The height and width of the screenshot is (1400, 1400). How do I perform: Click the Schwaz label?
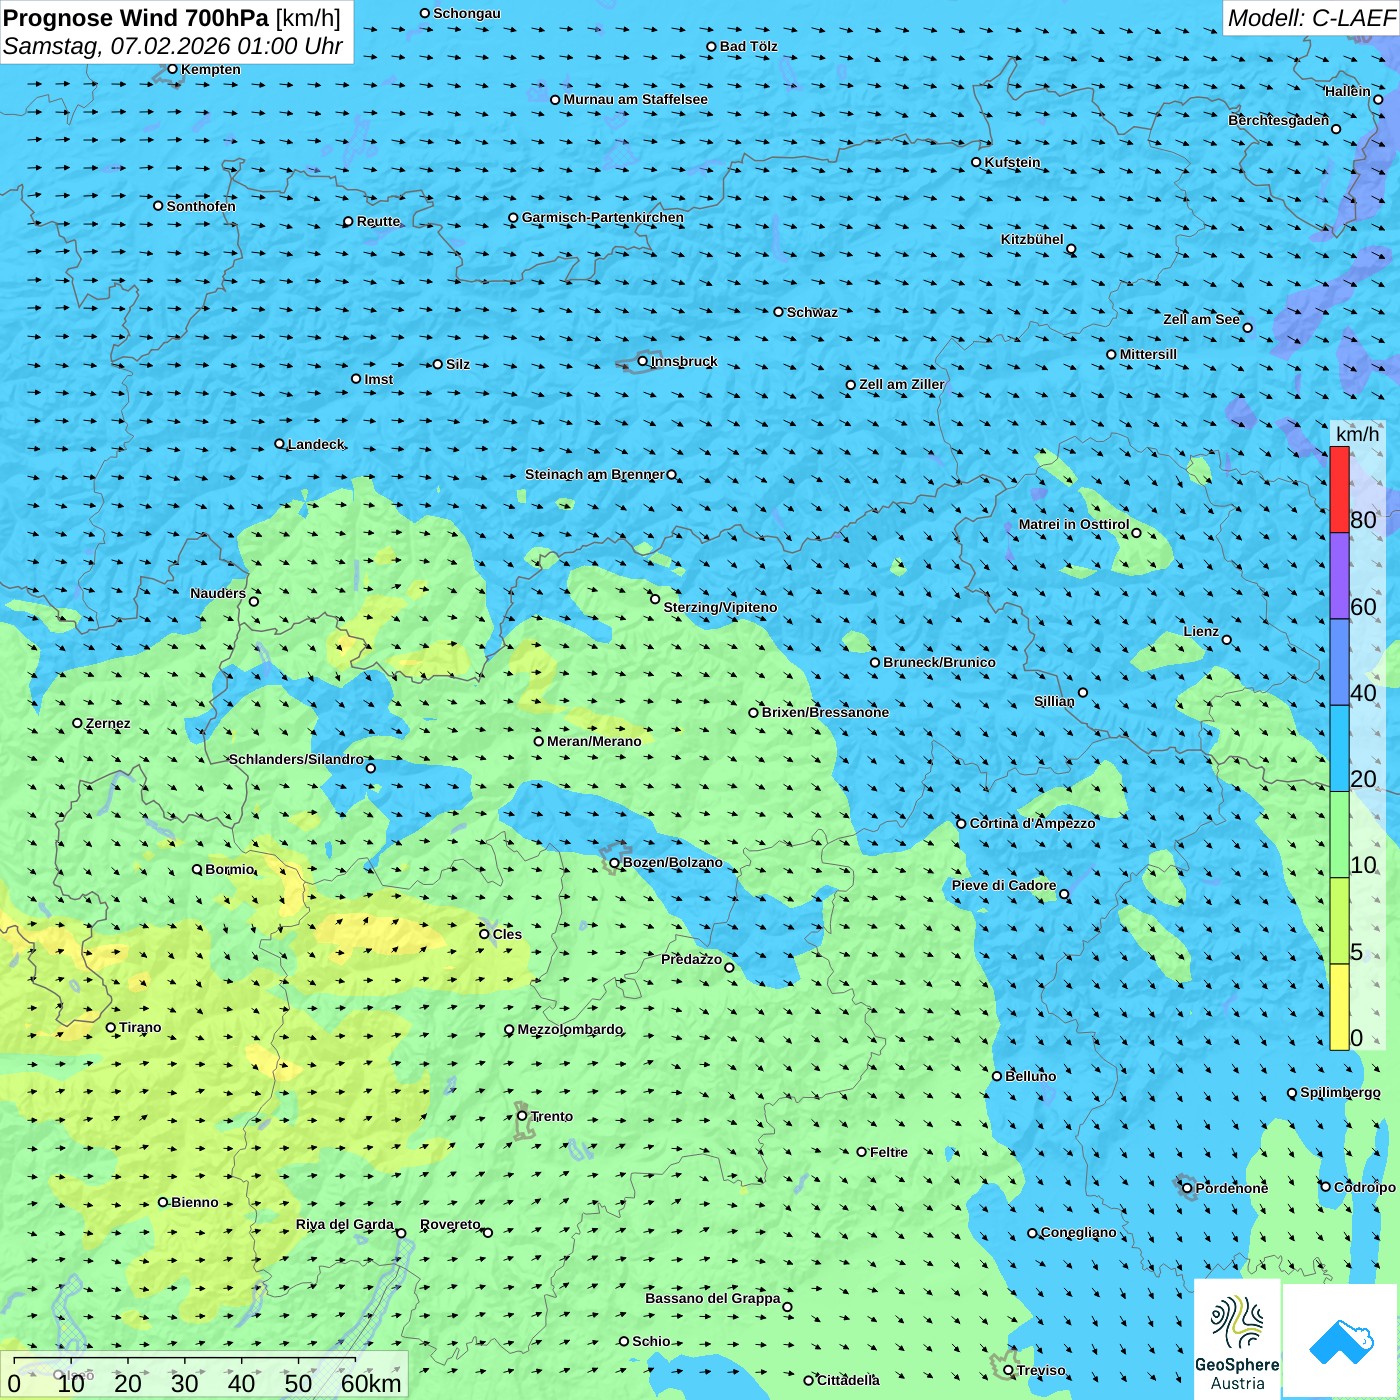pyautogui.click(x=813, y=312)
